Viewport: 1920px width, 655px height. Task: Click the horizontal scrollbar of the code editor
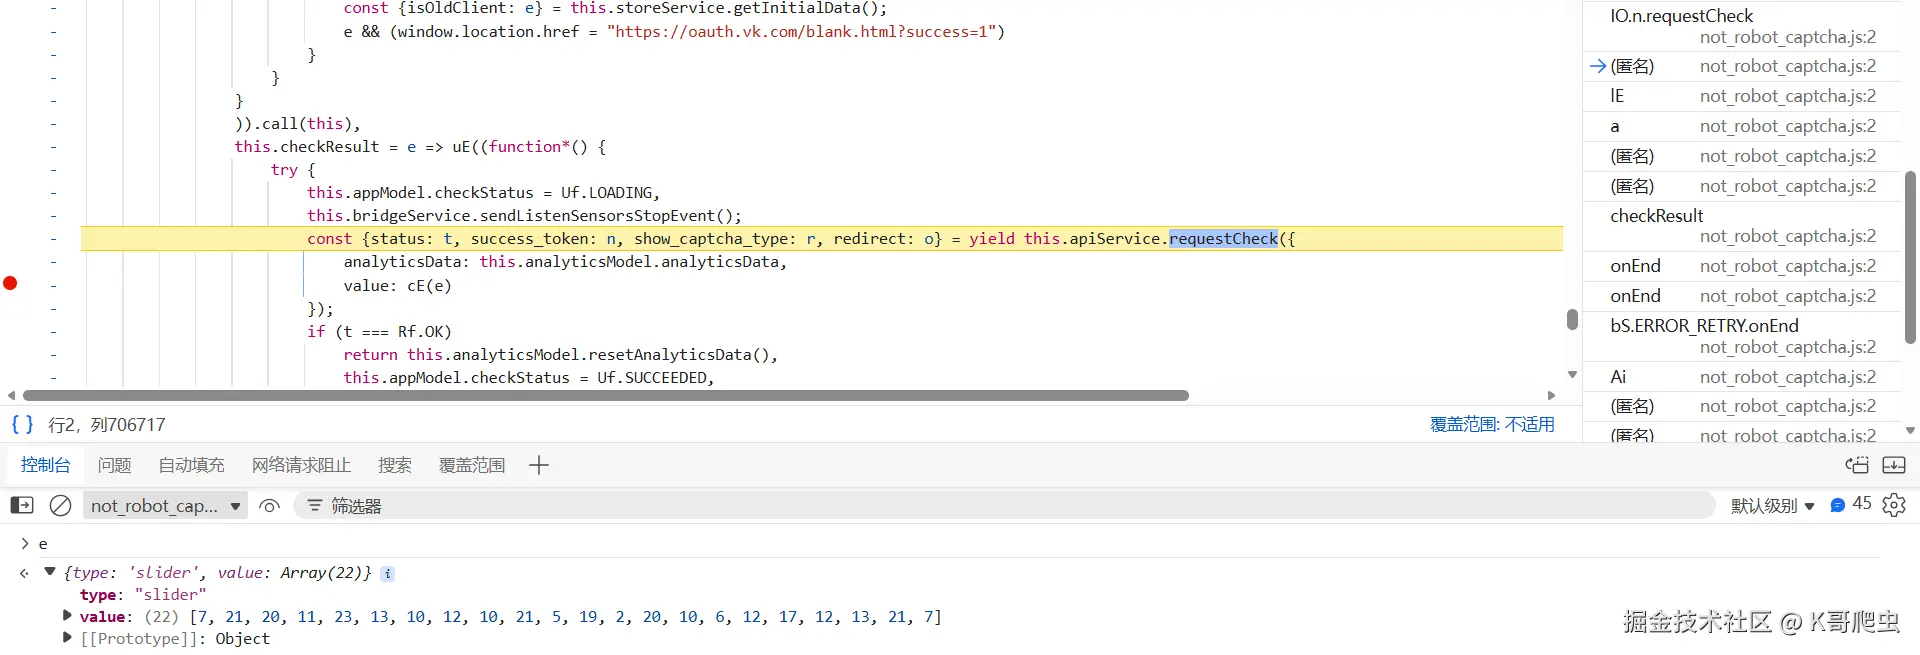coord(605,395)
